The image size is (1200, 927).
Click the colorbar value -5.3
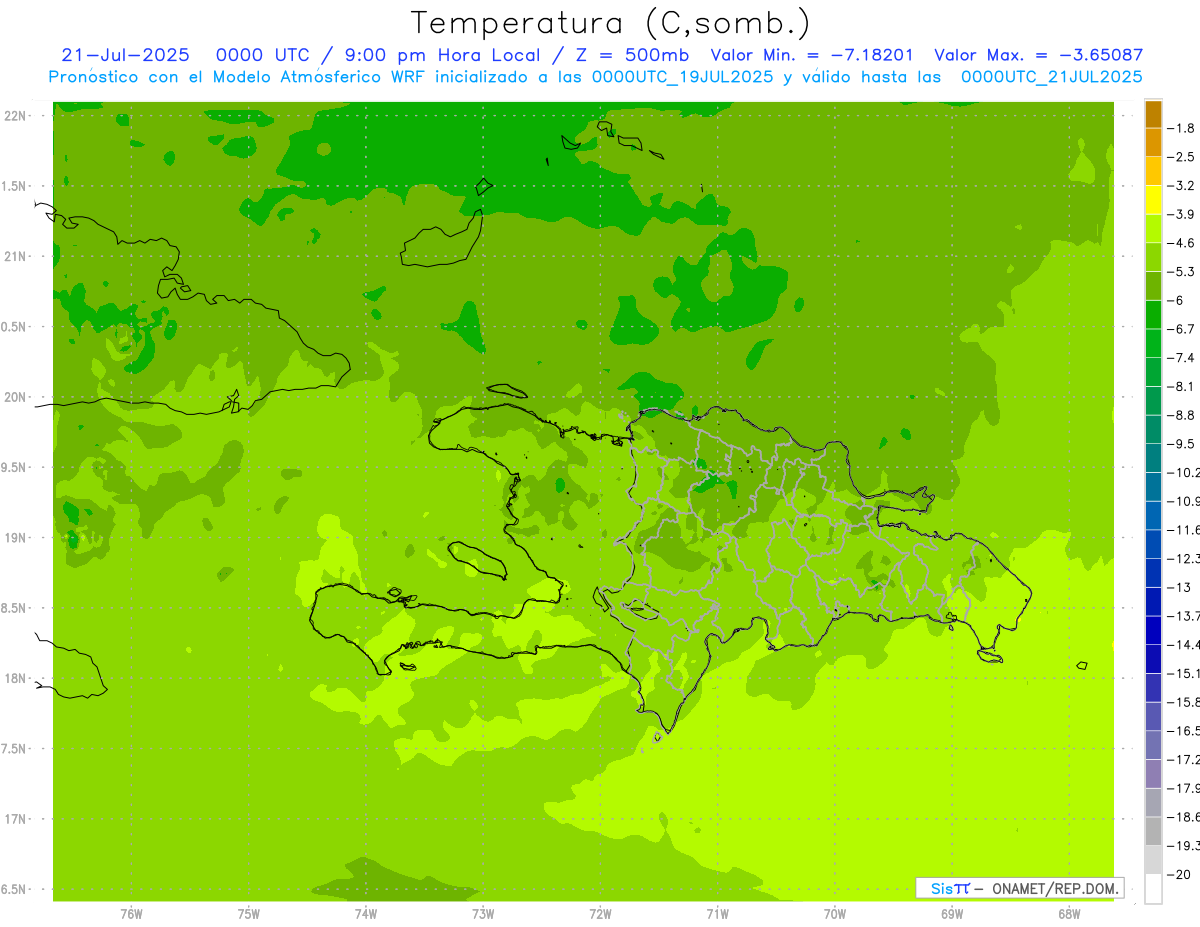1181,271
